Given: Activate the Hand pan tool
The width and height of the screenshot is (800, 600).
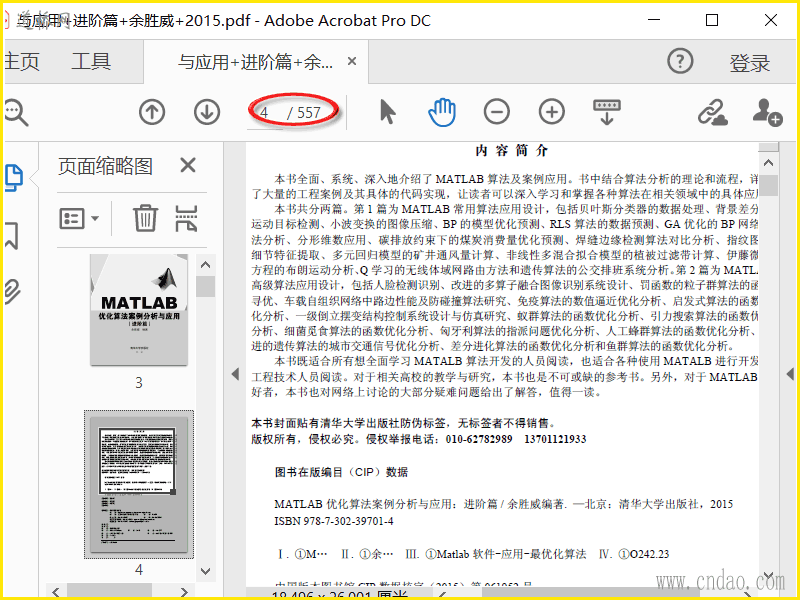Looking at the screenshot, I should click(x=442, y=112).
